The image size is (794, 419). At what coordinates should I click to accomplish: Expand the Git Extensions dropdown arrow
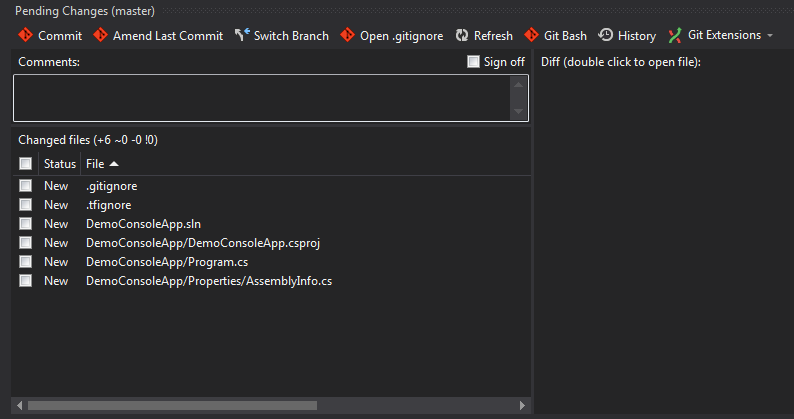point(769,36)
